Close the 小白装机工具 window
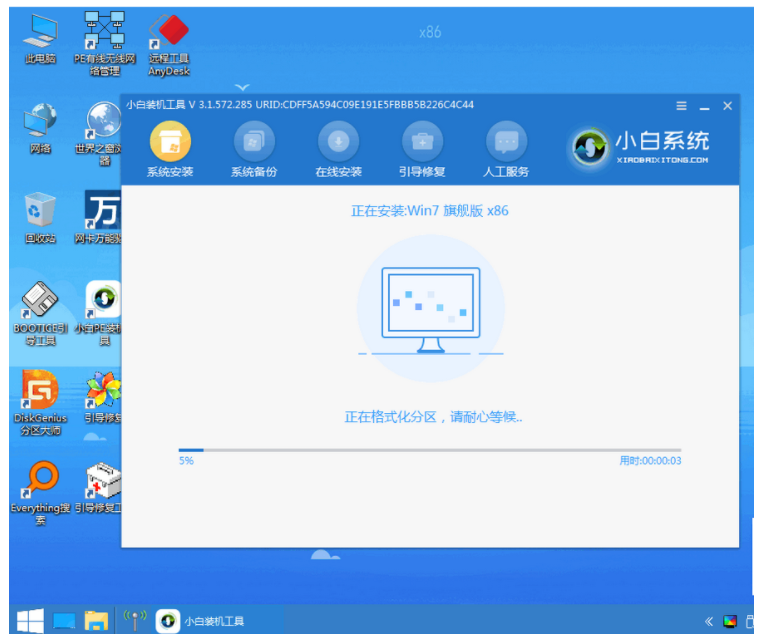The image size is (765, 641). pyautogui.click(x=727, y=106)
